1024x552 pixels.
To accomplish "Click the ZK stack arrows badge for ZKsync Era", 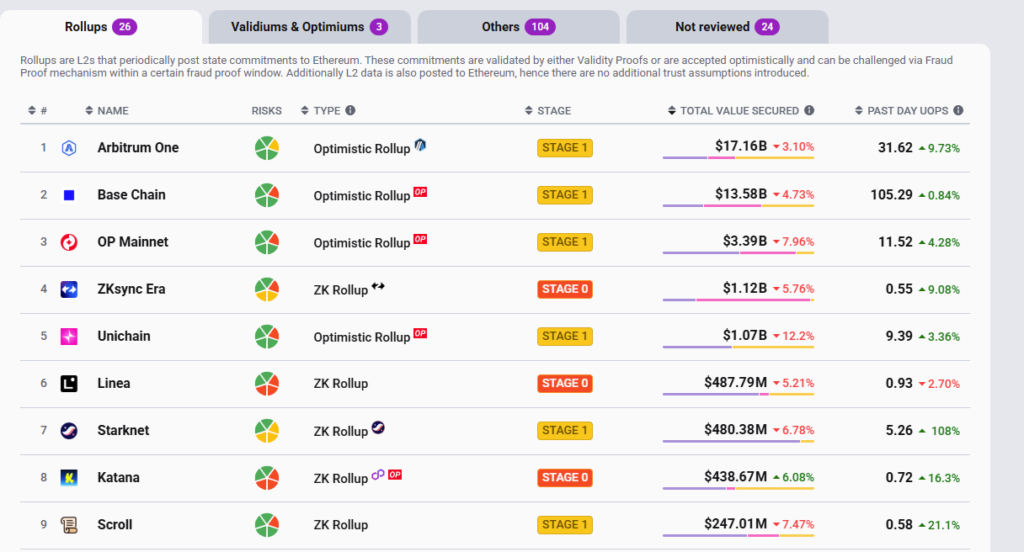I will pos(378,286).
